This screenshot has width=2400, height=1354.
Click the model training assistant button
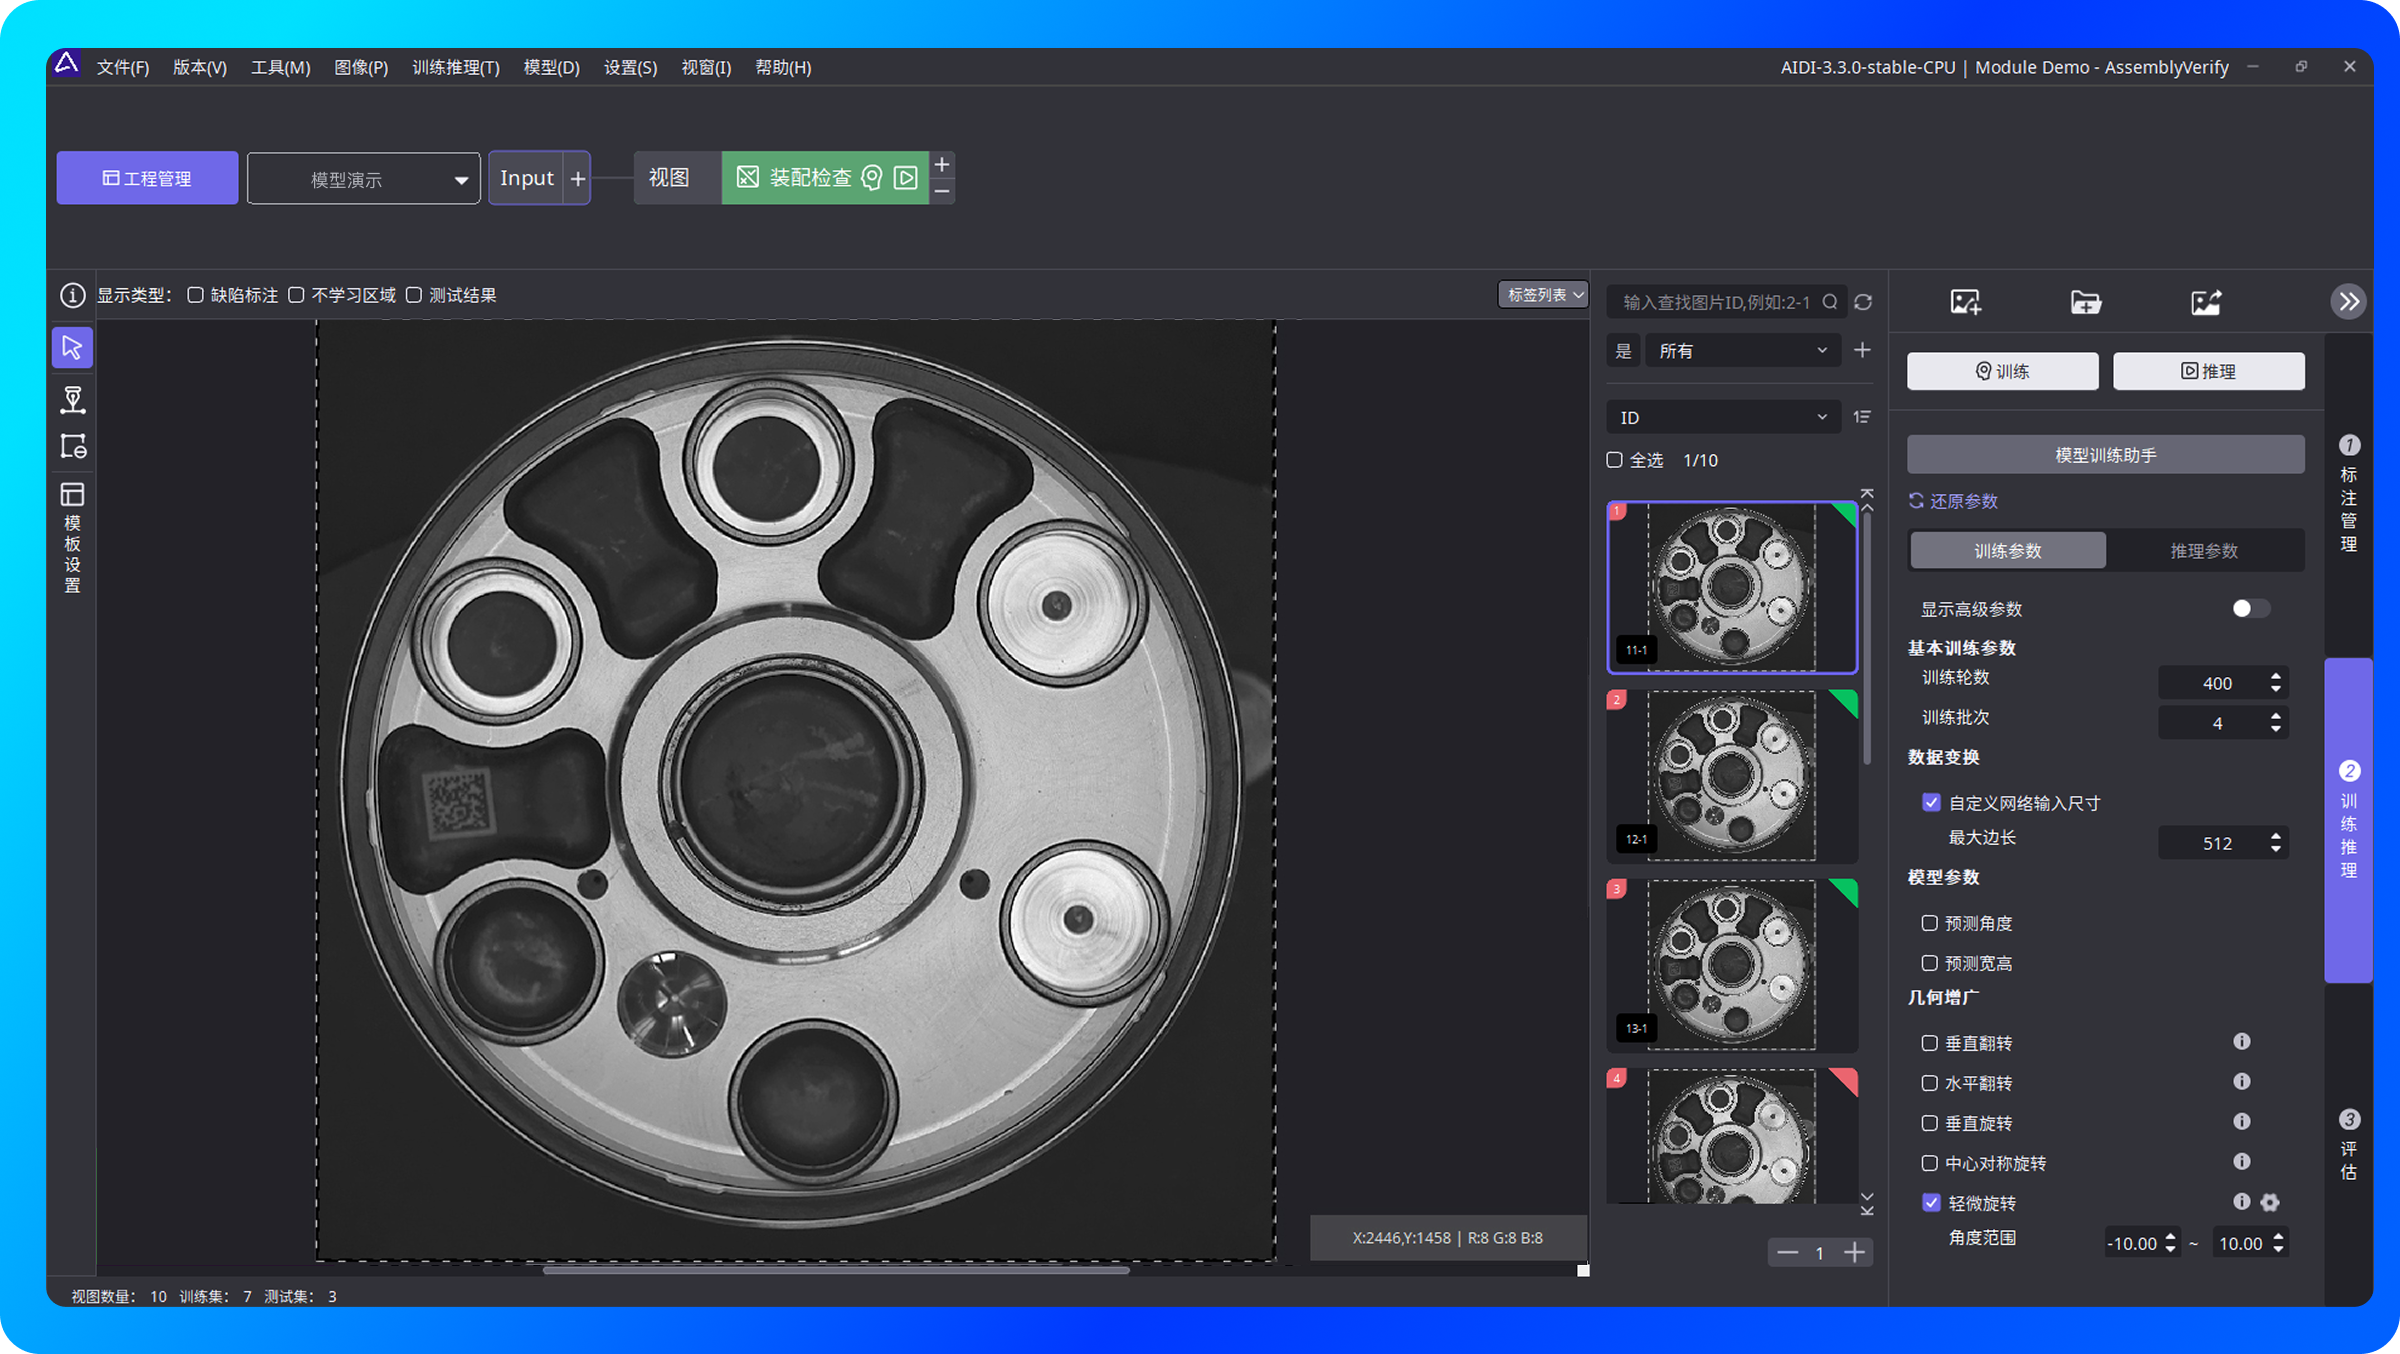tap(2105, 455)
